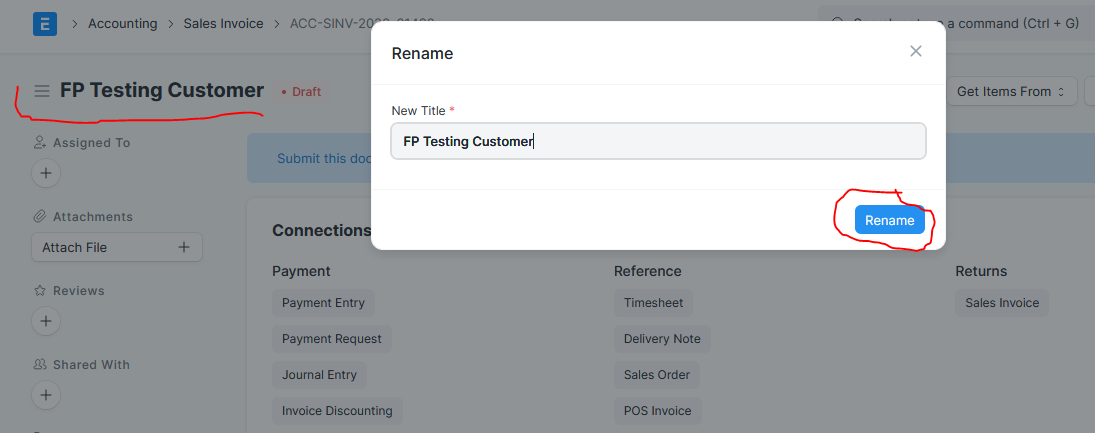1095x433 pixels.
Task: Click the paperclip Attachments icon
Action: (x=40, y=216)
